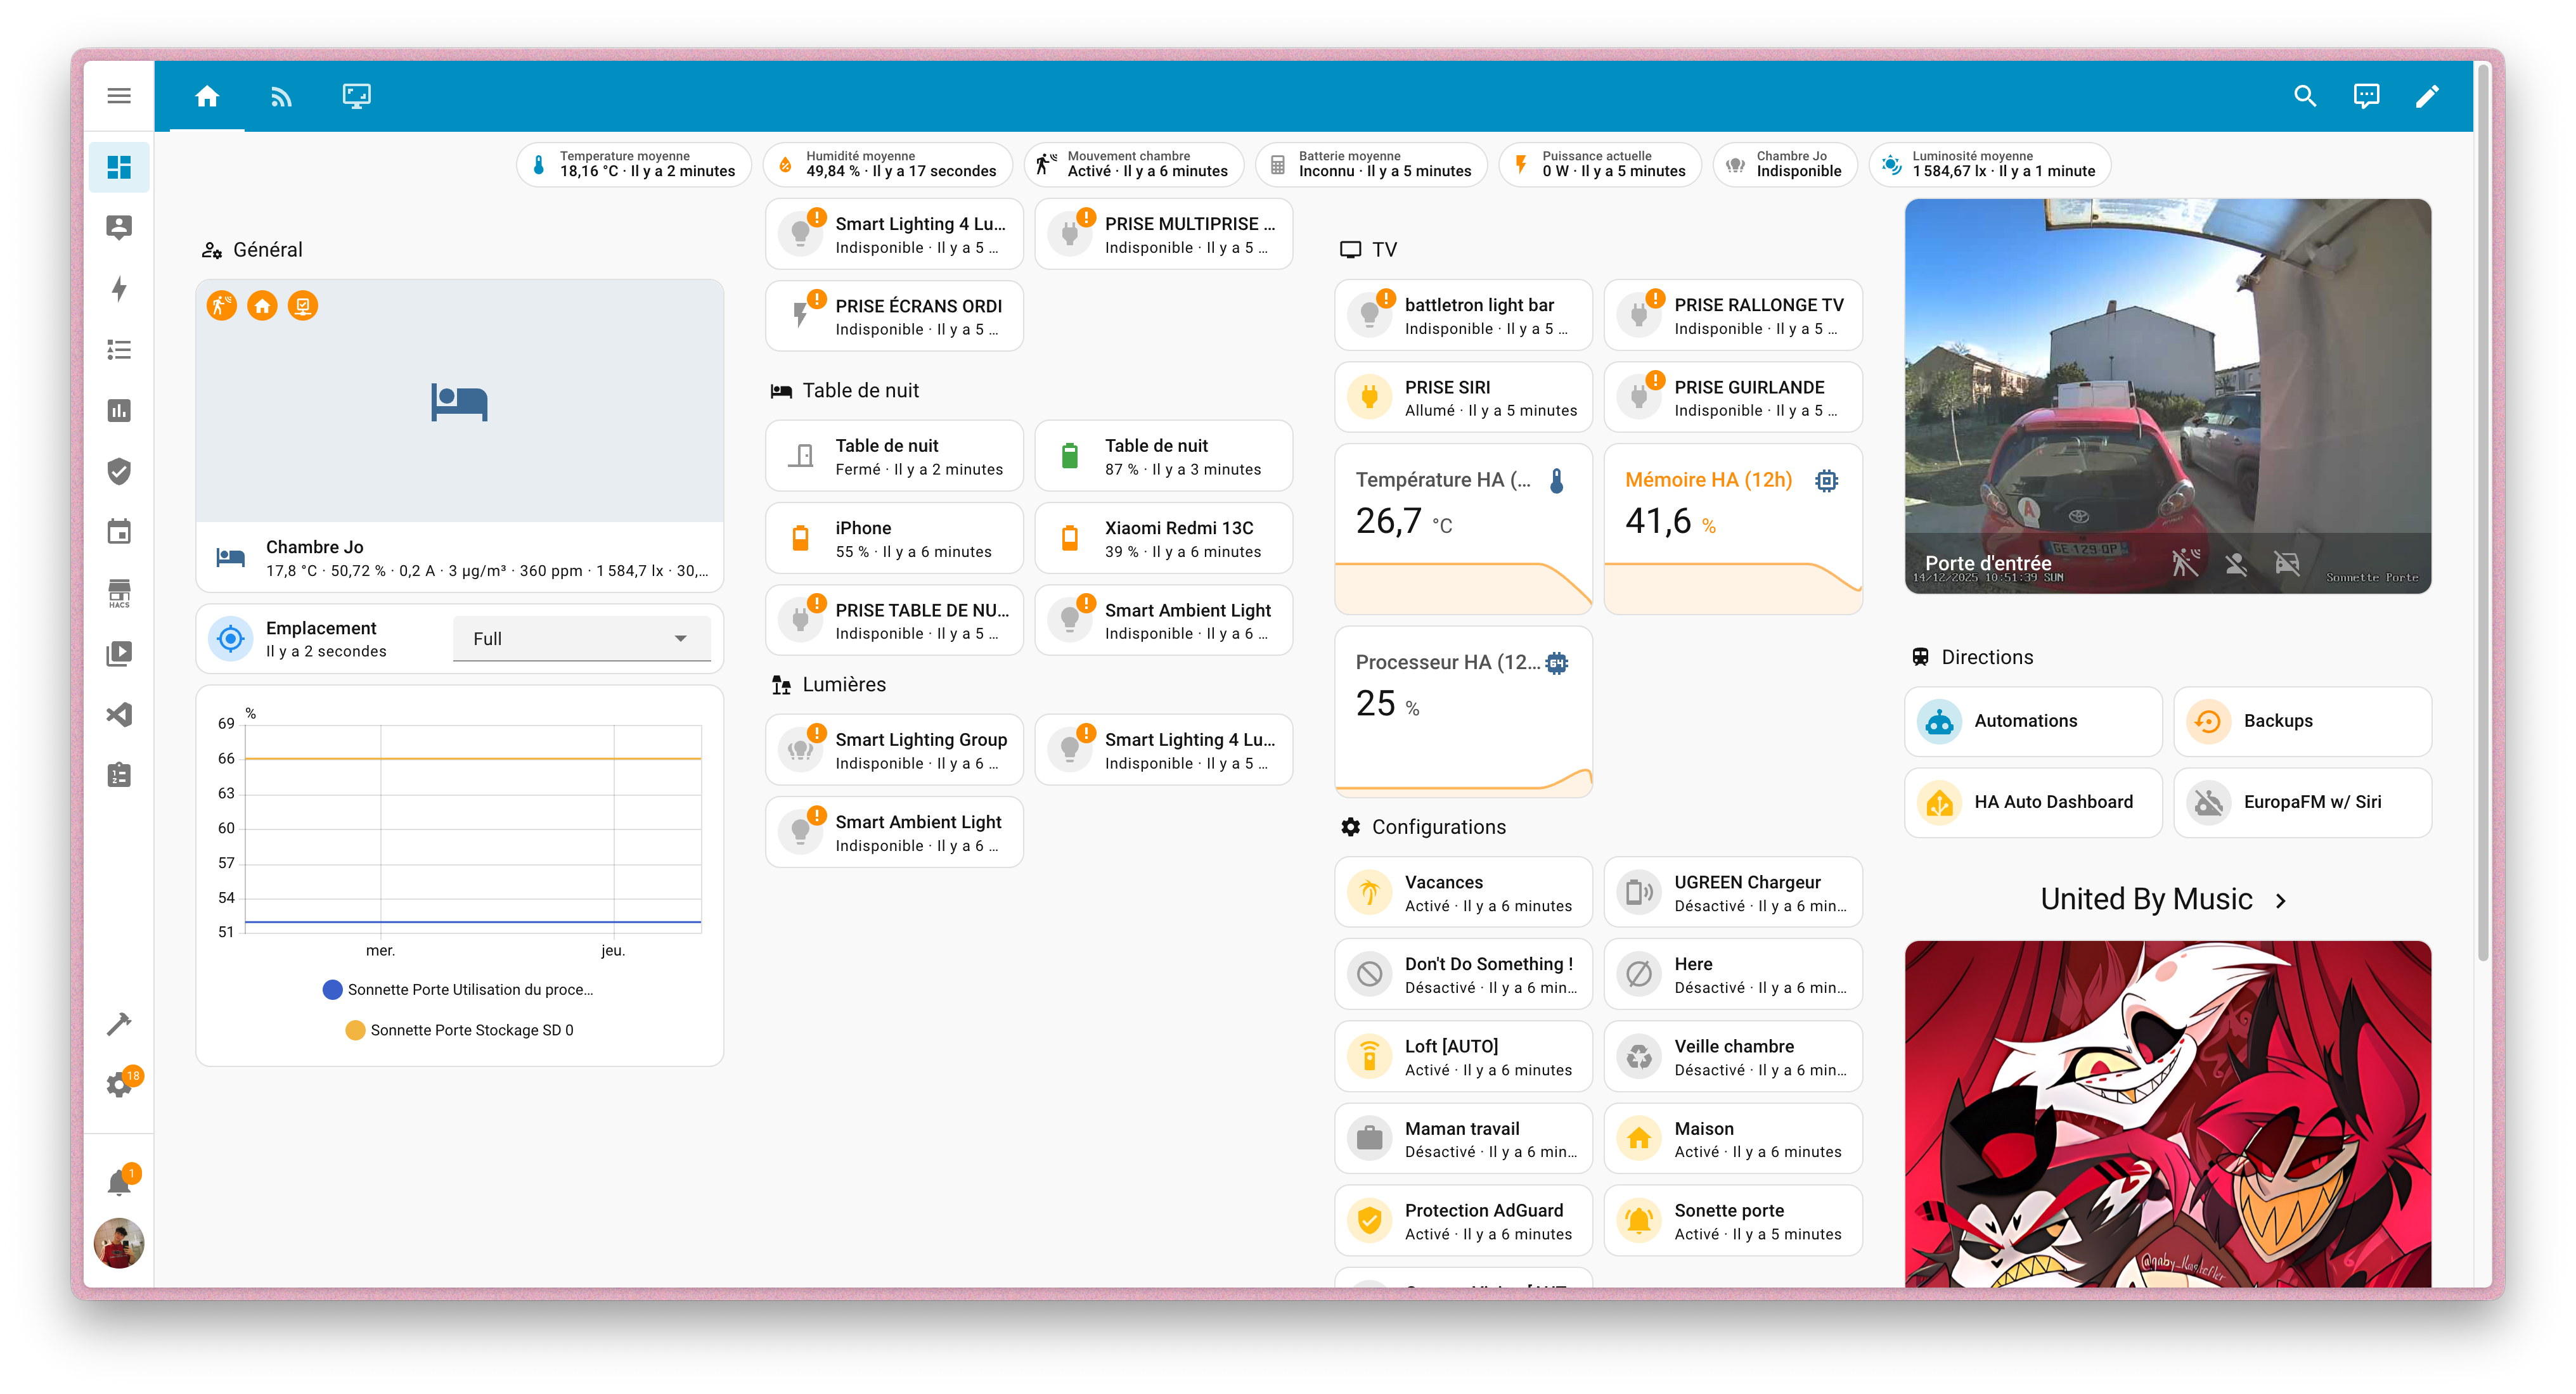Open user profile avatar

(x=119, y=1243)
